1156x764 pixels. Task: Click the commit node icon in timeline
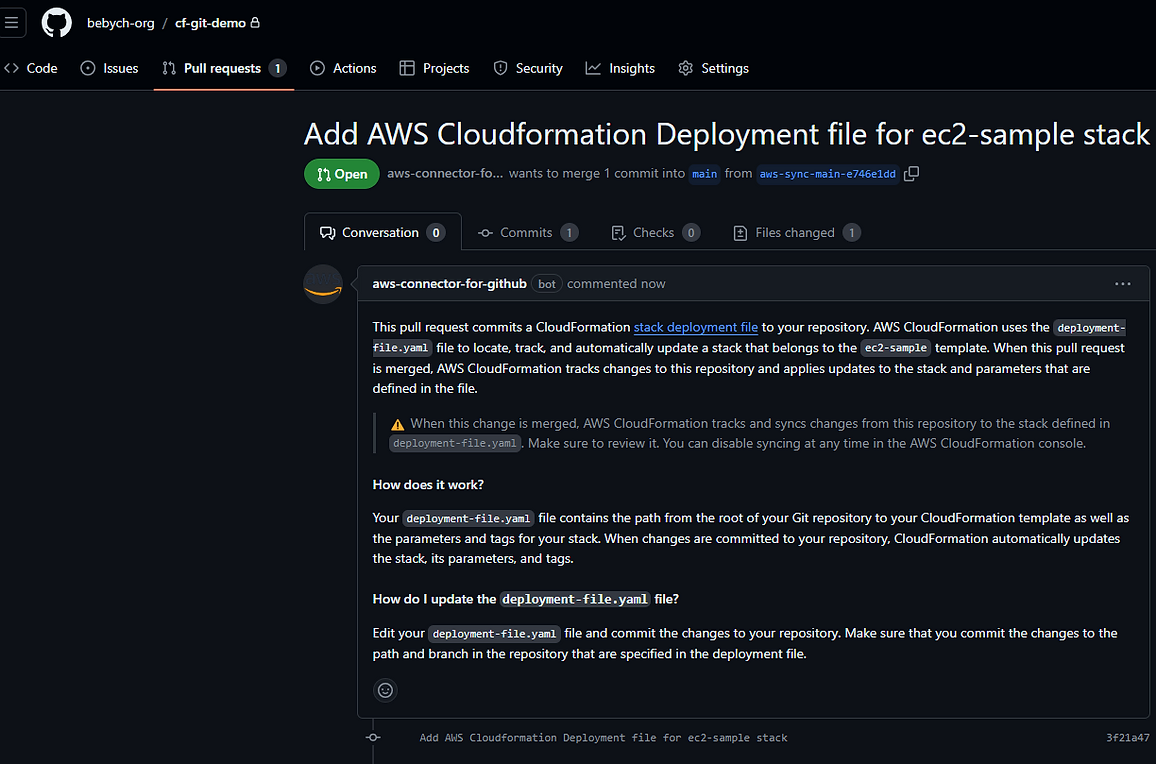click(x=373, y=737)
